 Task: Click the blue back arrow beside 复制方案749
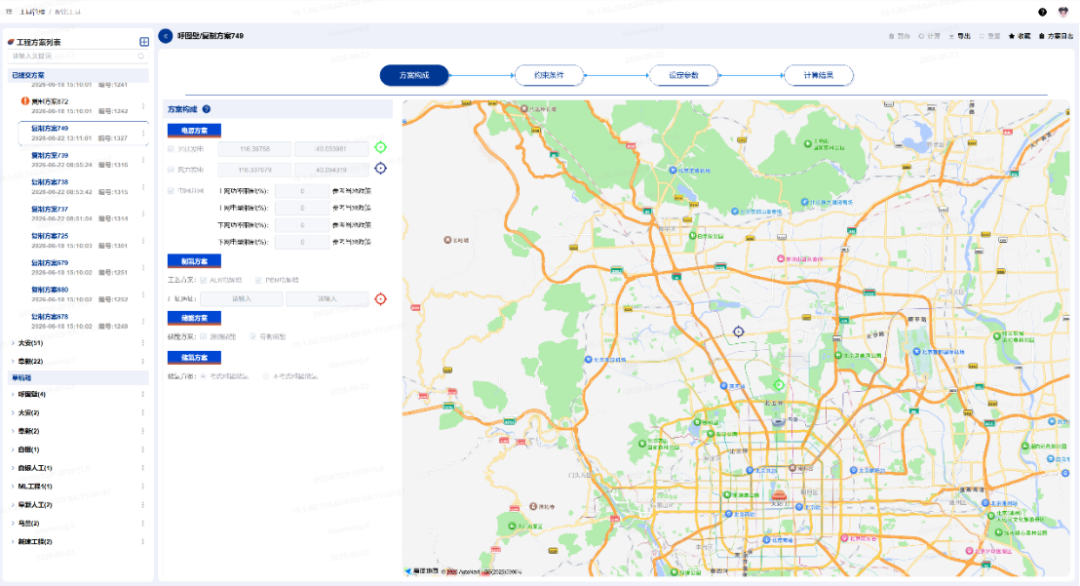coord(165,36)
